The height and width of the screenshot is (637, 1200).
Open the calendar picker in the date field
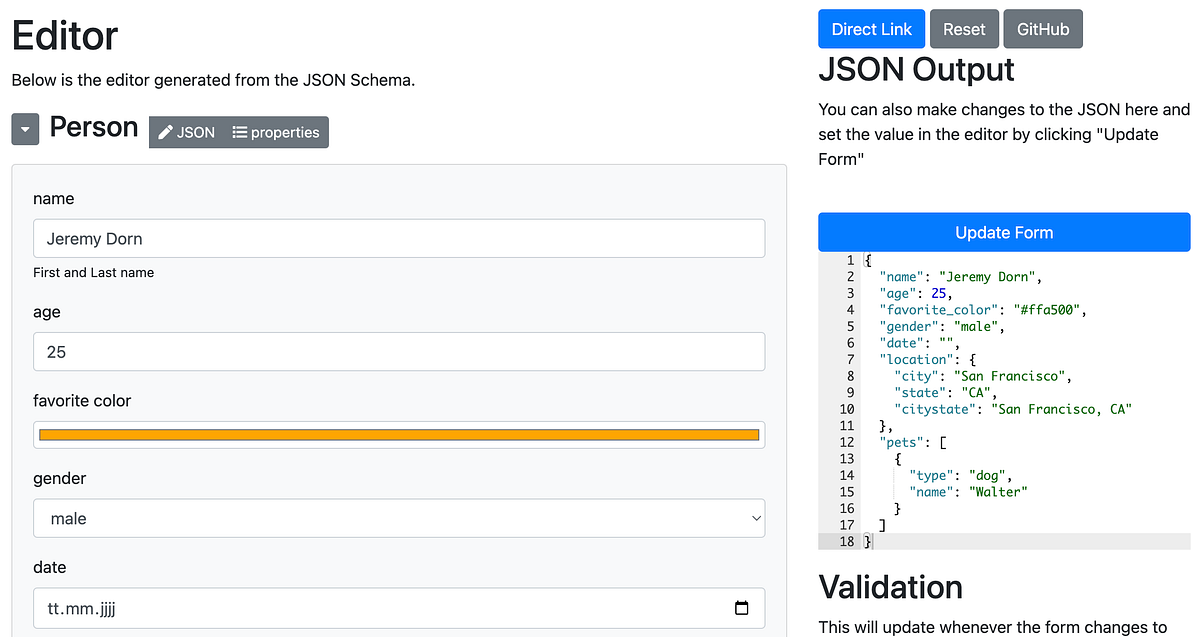741,608
